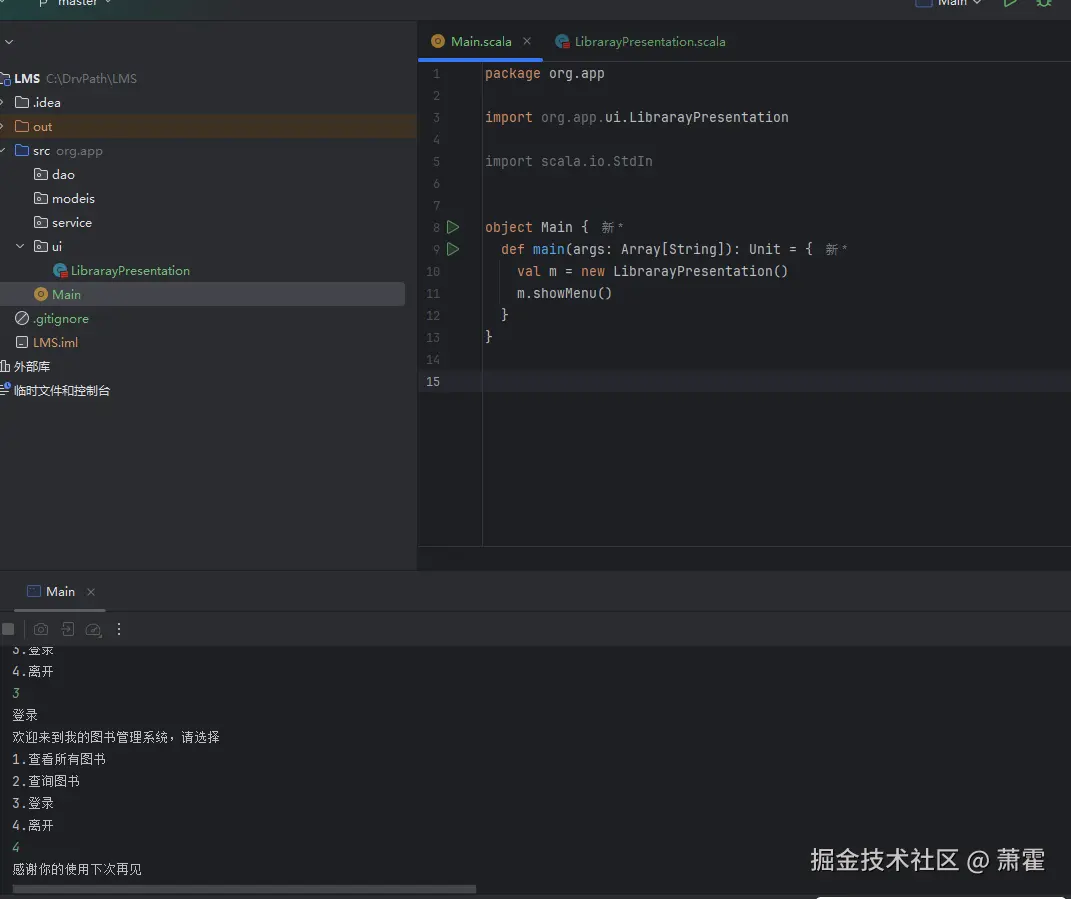Click the 新* author hint beside def main
The width and height of the screenshot is (1071, 899).
pyautogui.click(x=836, y=249)
